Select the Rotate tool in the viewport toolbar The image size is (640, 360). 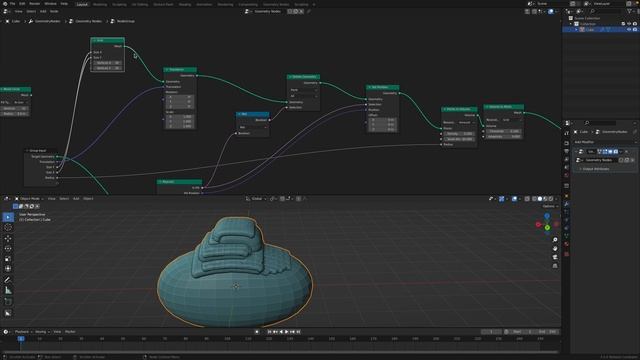(x=8, y=249)
